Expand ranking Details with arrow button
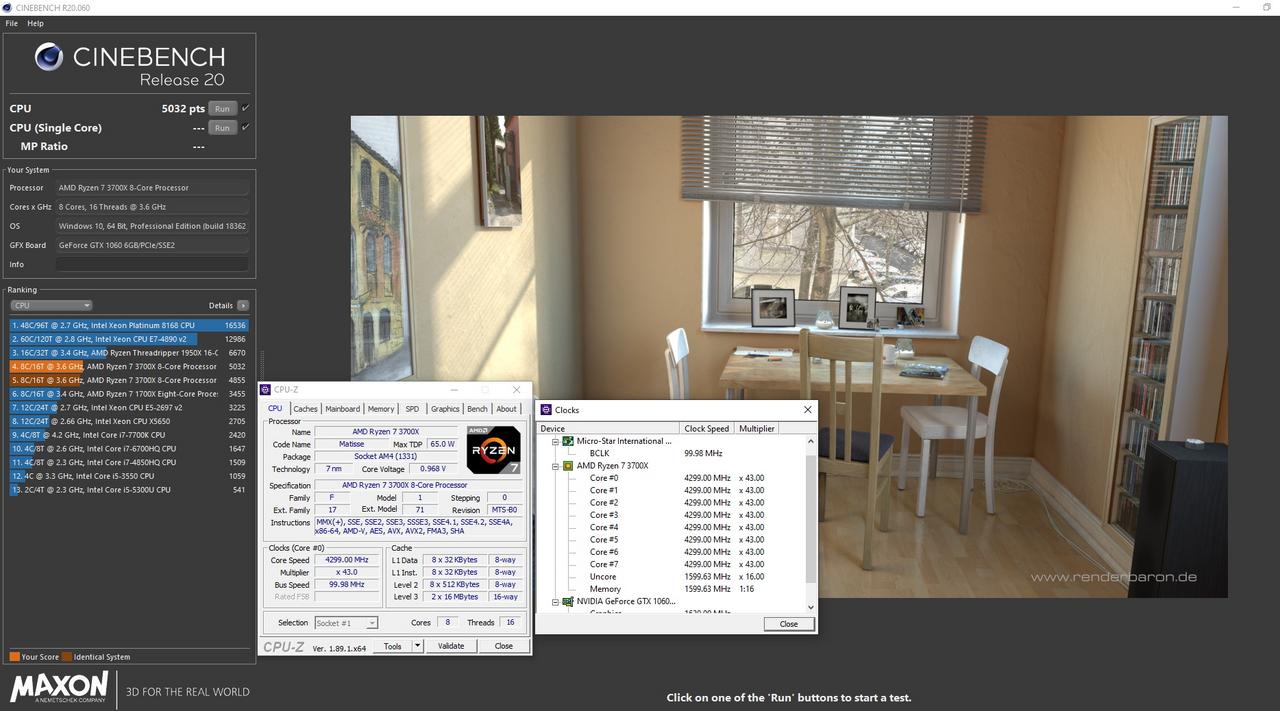The image size is (1280, 711). (243, 305)
